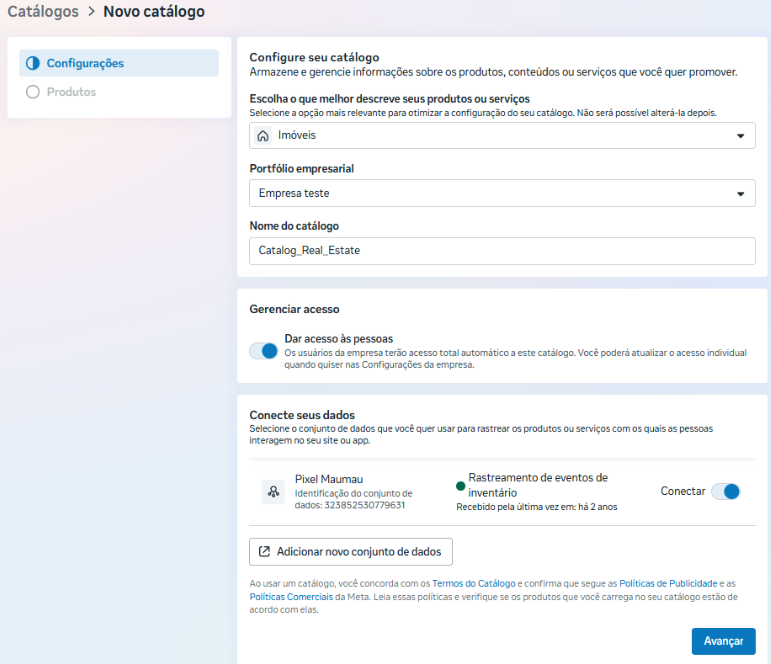Click the Rastreamento de eventos de inventário label

coord(538,485)
